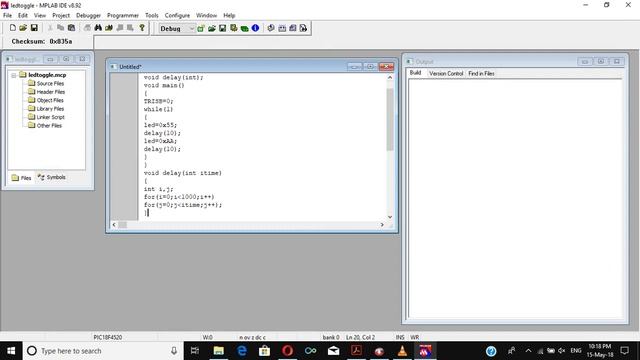
Task: Open the Tools menu
Action: [x=152, y=15]
